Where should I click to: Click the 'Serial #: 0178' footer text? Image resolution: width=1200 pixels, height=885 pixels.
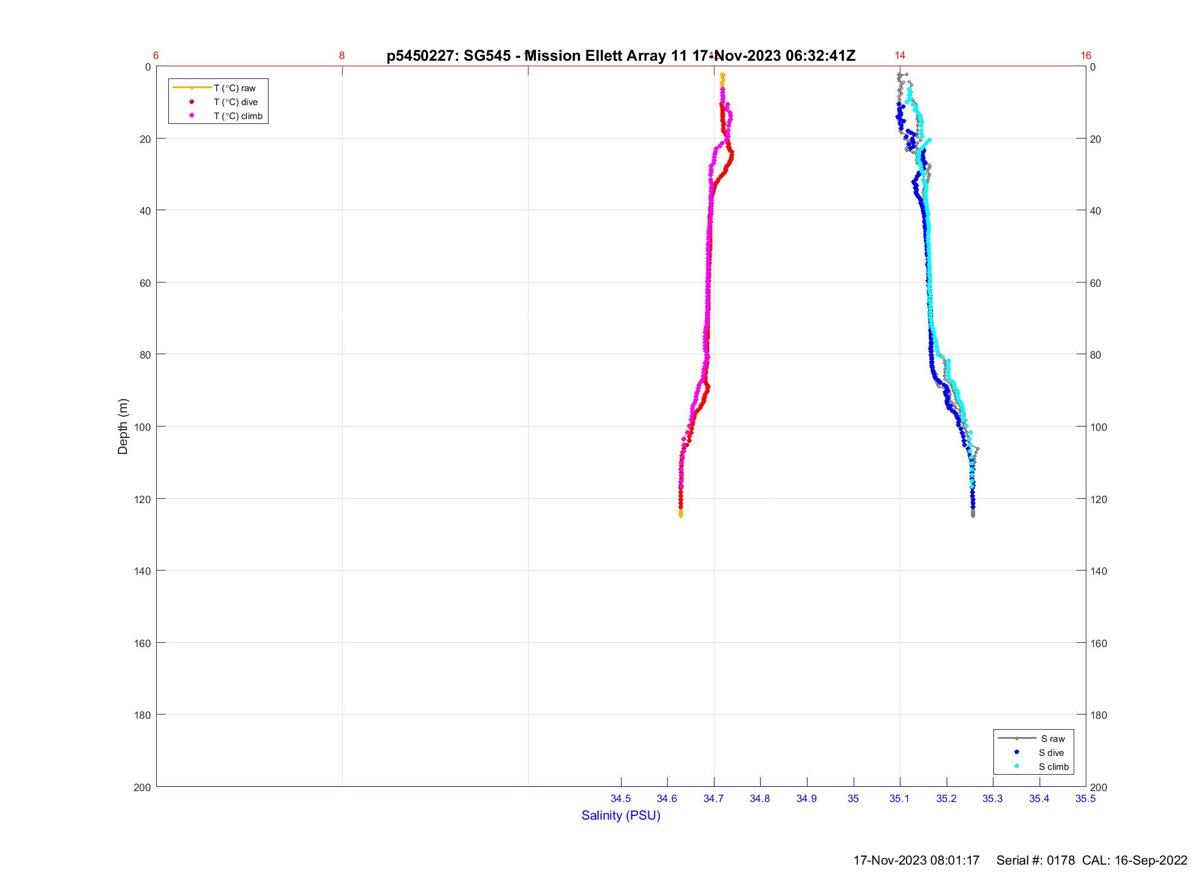tap(1036, 860)
